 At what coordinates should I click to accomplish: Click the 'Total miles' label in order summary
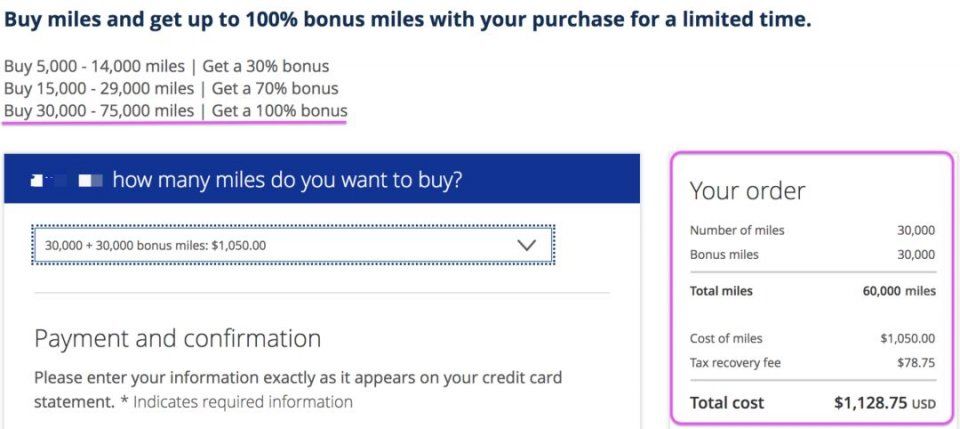click(721, 291)
